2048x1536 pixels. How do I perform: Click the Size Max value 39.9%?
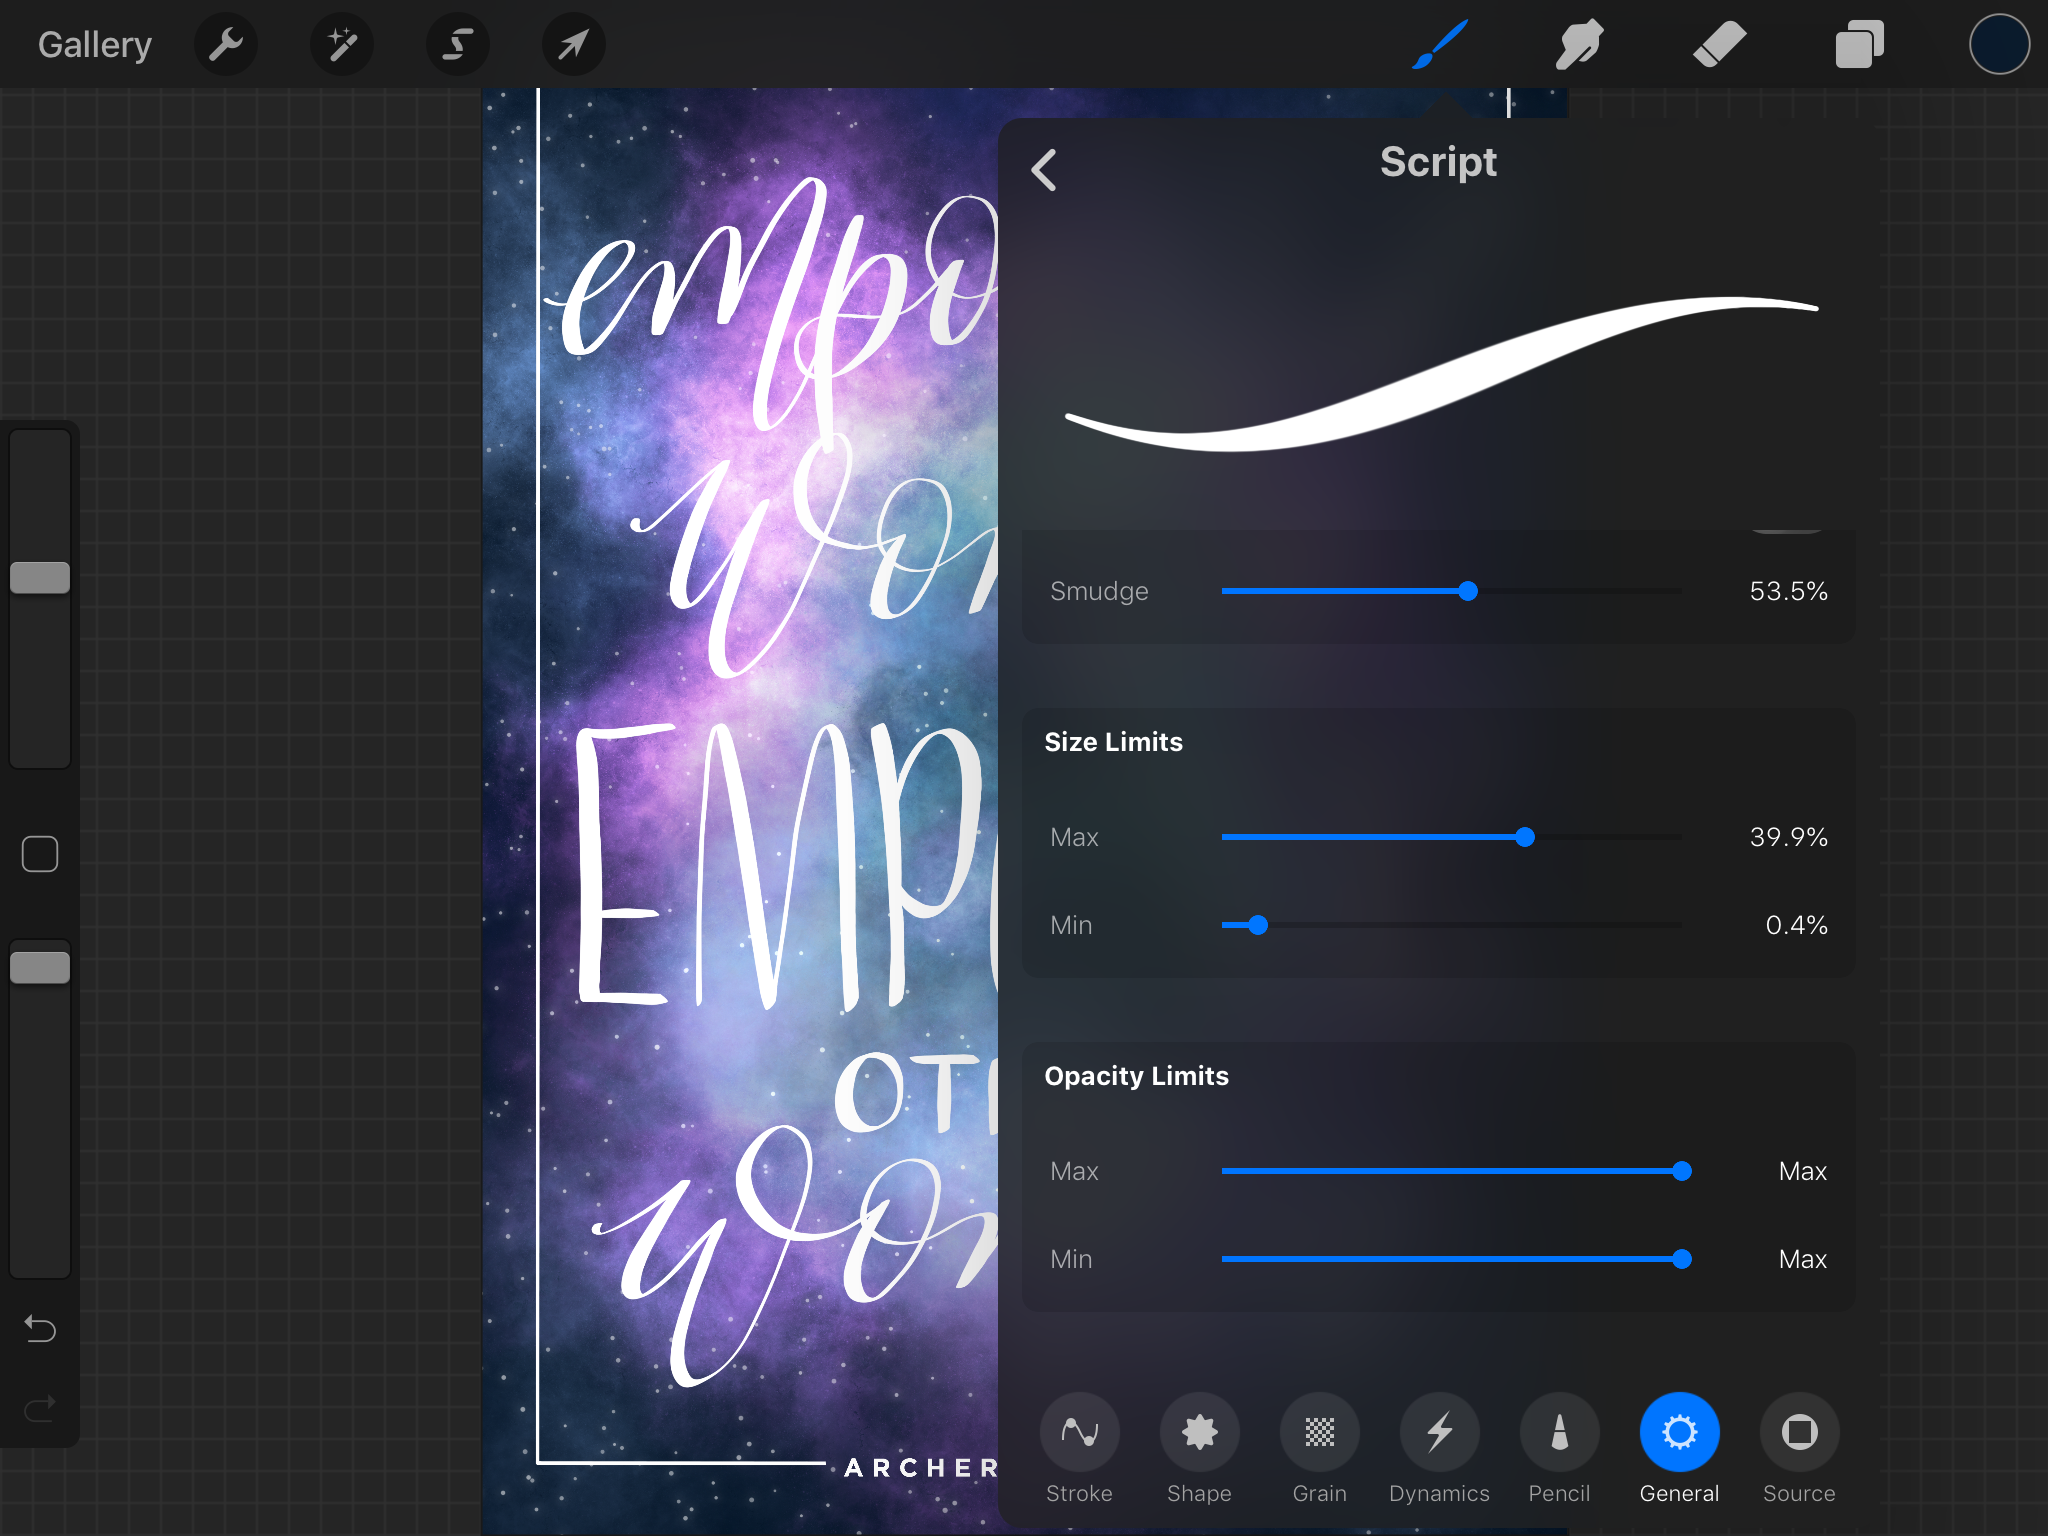[x=1788, y=837]
